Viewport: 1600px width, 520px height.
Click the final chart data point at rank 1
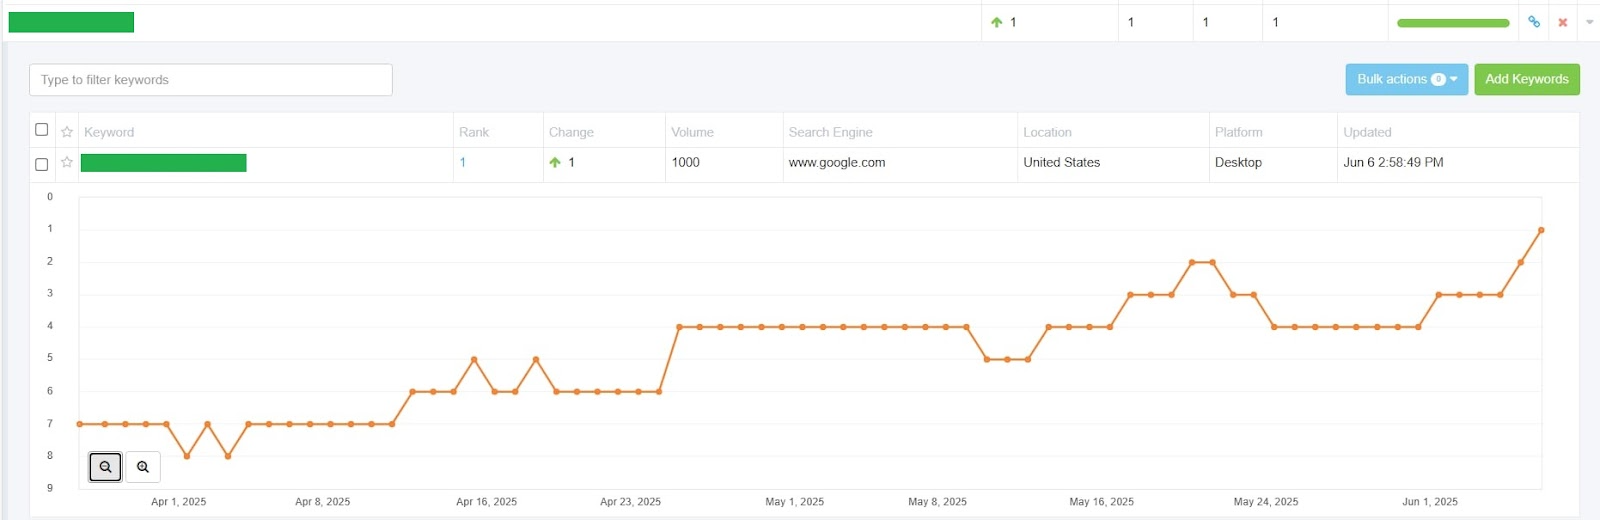pyautogui.click(x=1541, y=230)
